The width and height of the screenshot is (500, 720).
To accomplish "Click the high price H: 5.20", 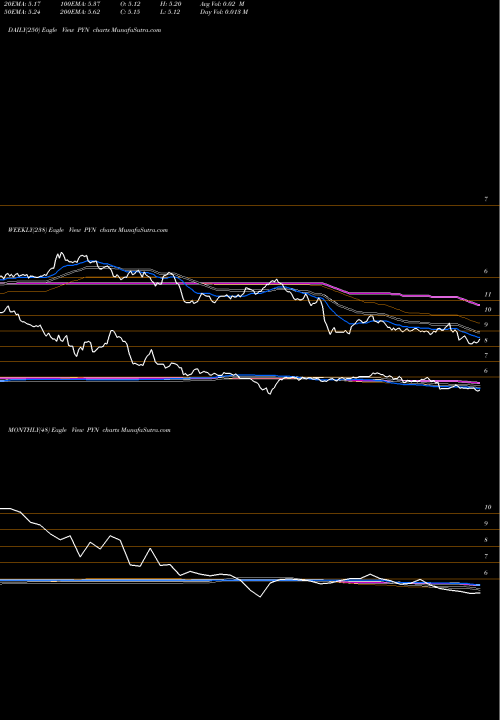I will click(173, 4).
